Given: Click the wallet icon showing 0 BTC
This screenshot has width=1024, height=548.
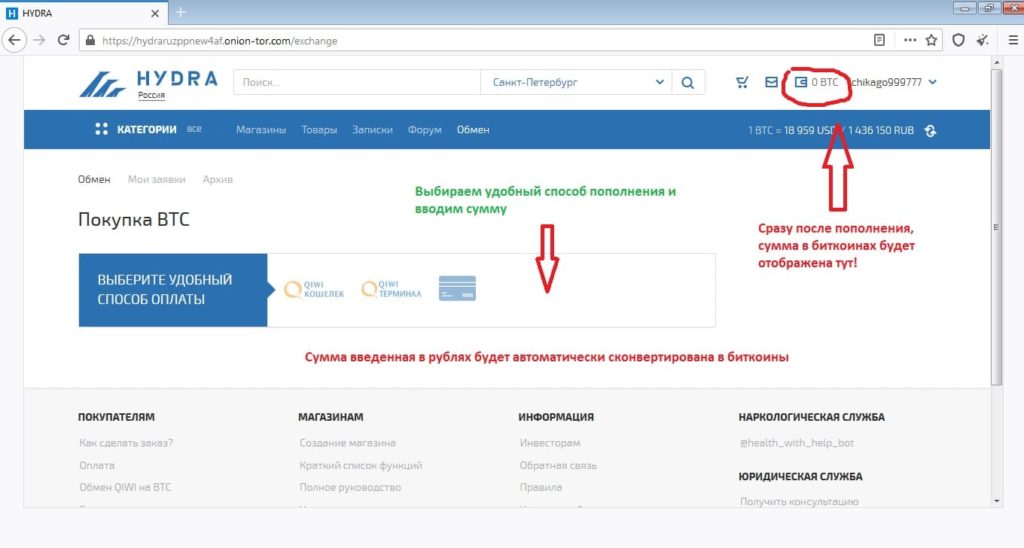Looking at the screenshot, I should pyautogui.click(x=801, y=82).
